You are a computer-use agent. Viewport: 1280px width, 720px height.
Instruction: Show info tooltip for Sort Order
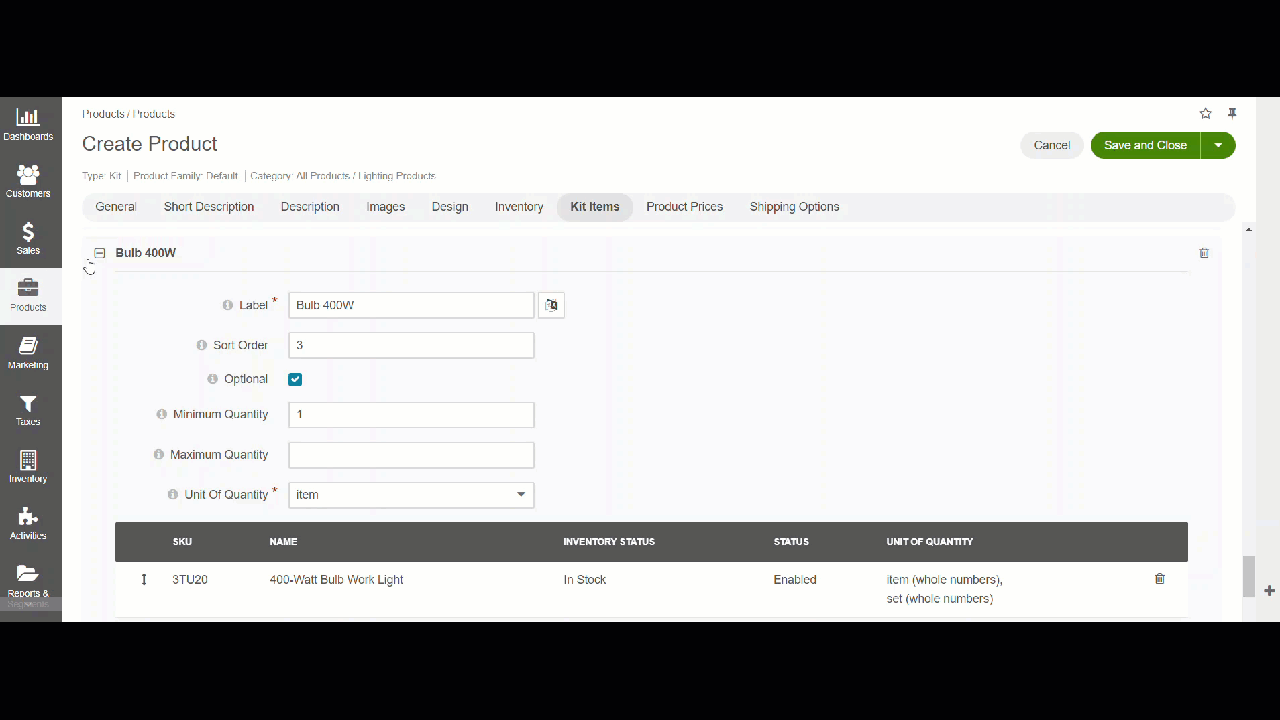pyautogui.click(x=202, y=345)
